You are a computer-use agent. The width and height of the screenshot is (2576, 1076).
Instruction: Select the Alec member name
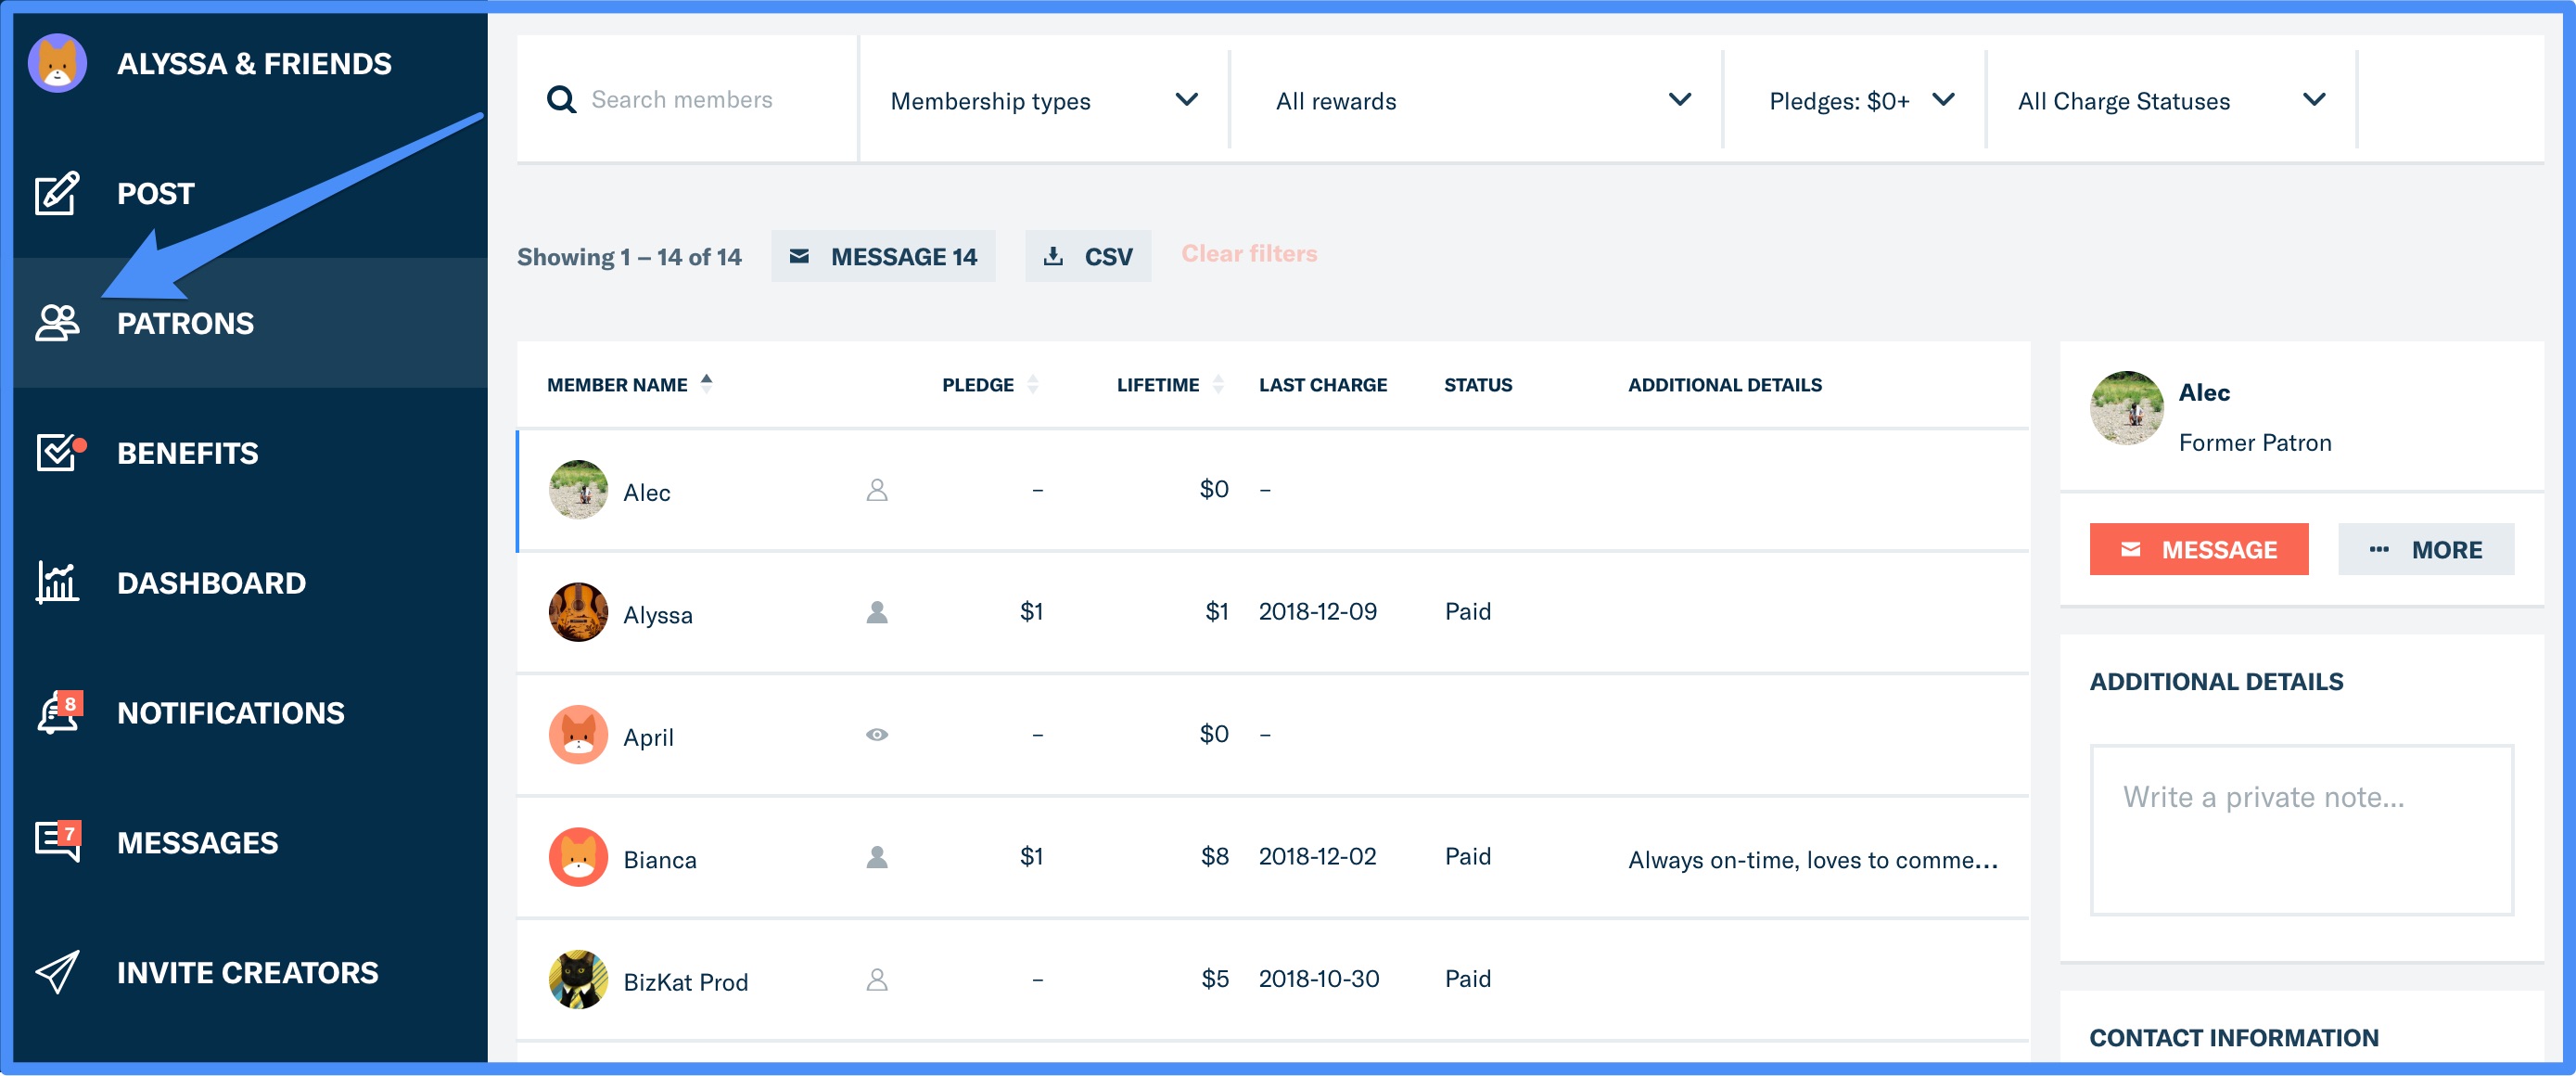(x=646, y=492)
